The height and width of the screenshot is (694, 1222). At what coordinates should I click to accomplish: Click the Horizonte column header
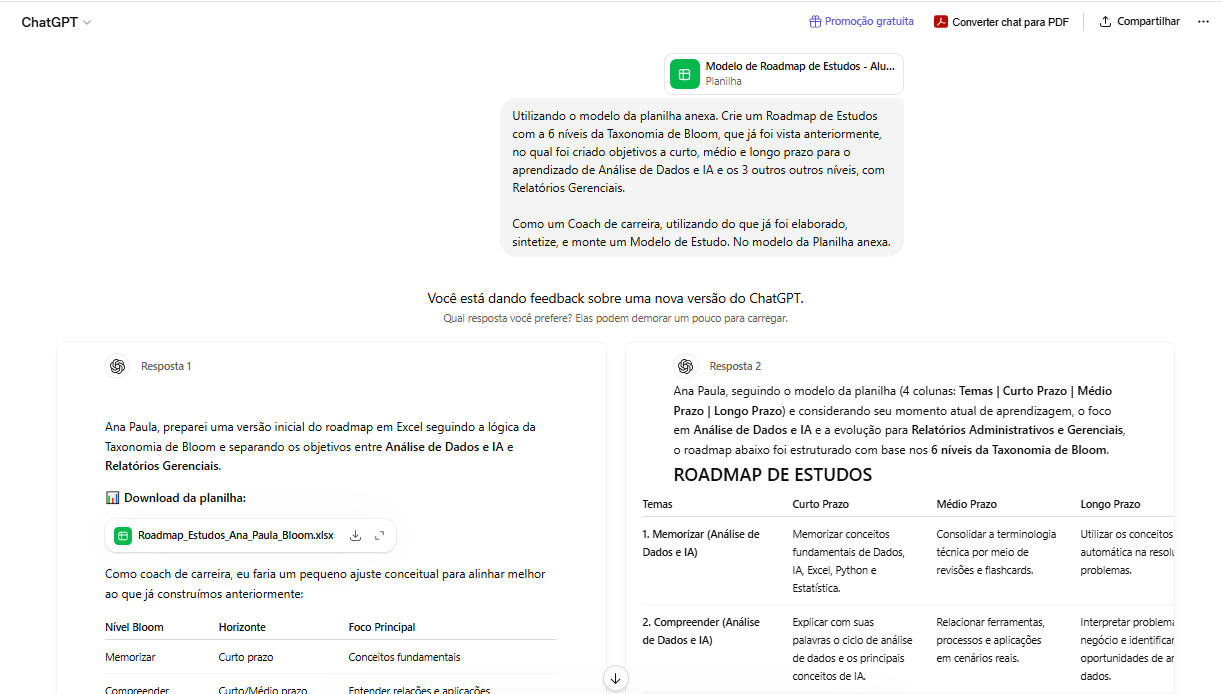[x=242, y=627]
